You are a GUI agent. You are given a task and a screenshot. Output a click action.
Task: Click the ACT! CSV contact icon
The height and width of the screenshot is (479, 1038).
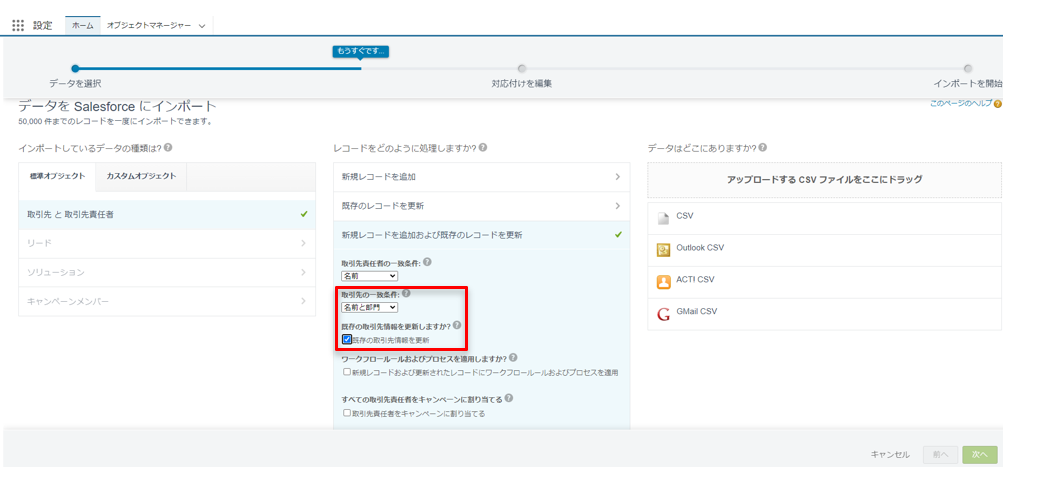(x=663, y=282)
